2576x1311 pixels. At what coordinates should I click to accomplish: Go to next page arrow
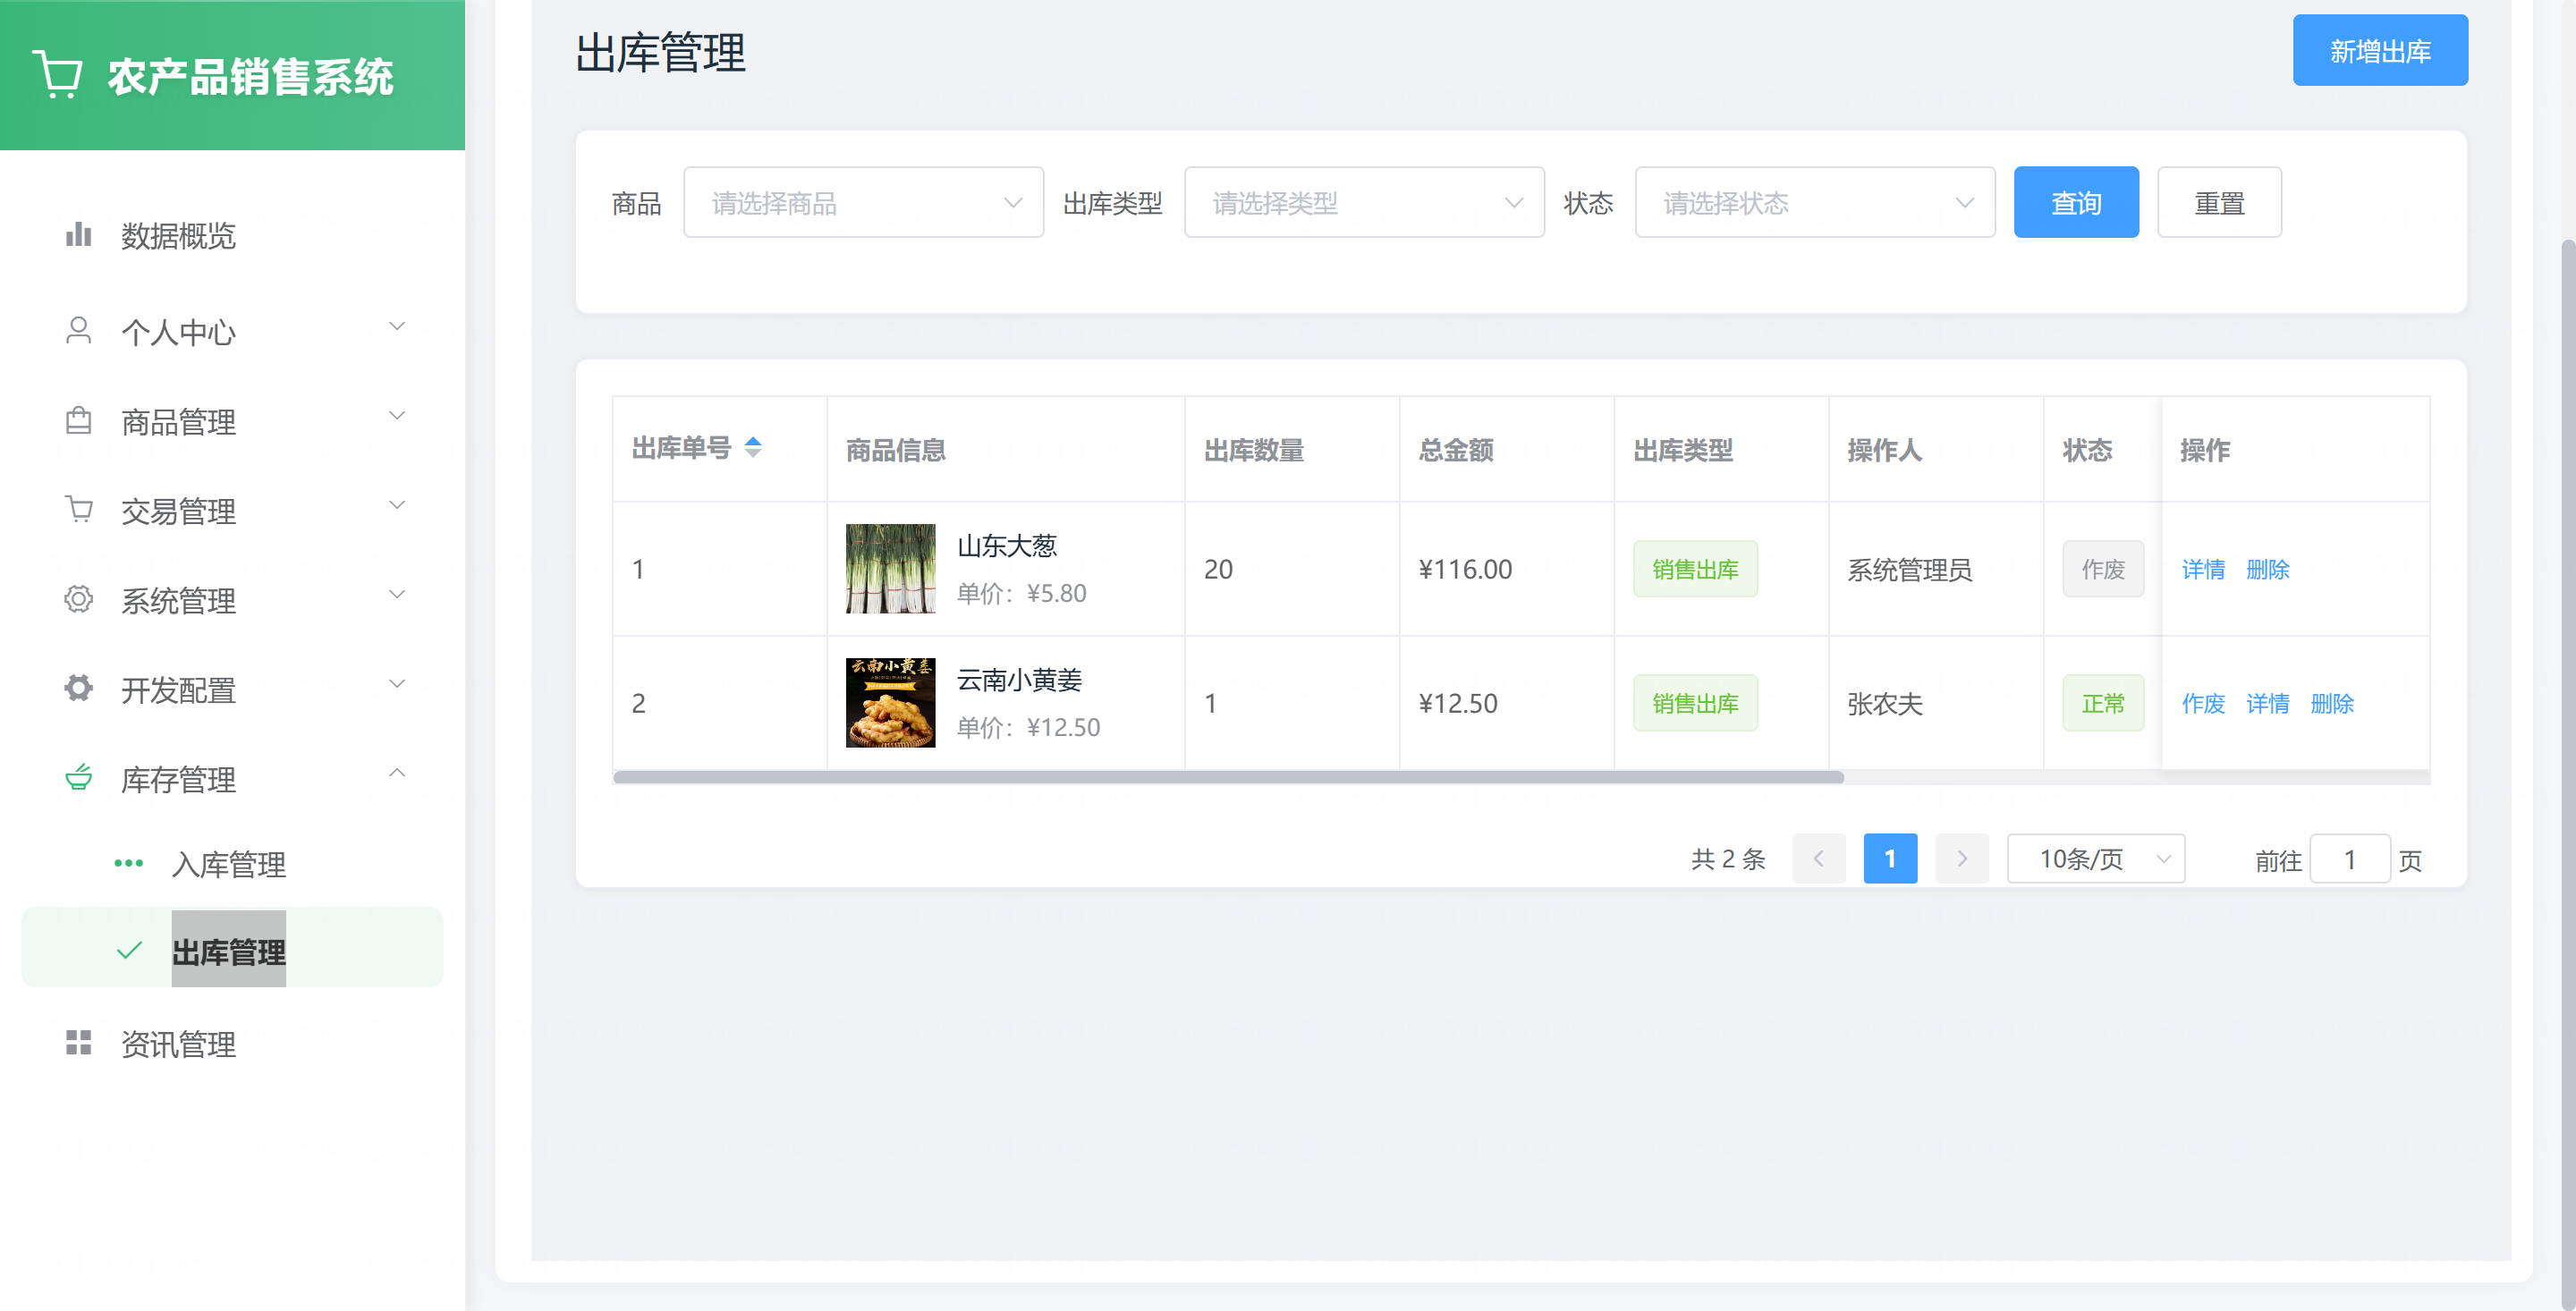pos(1961,859)
